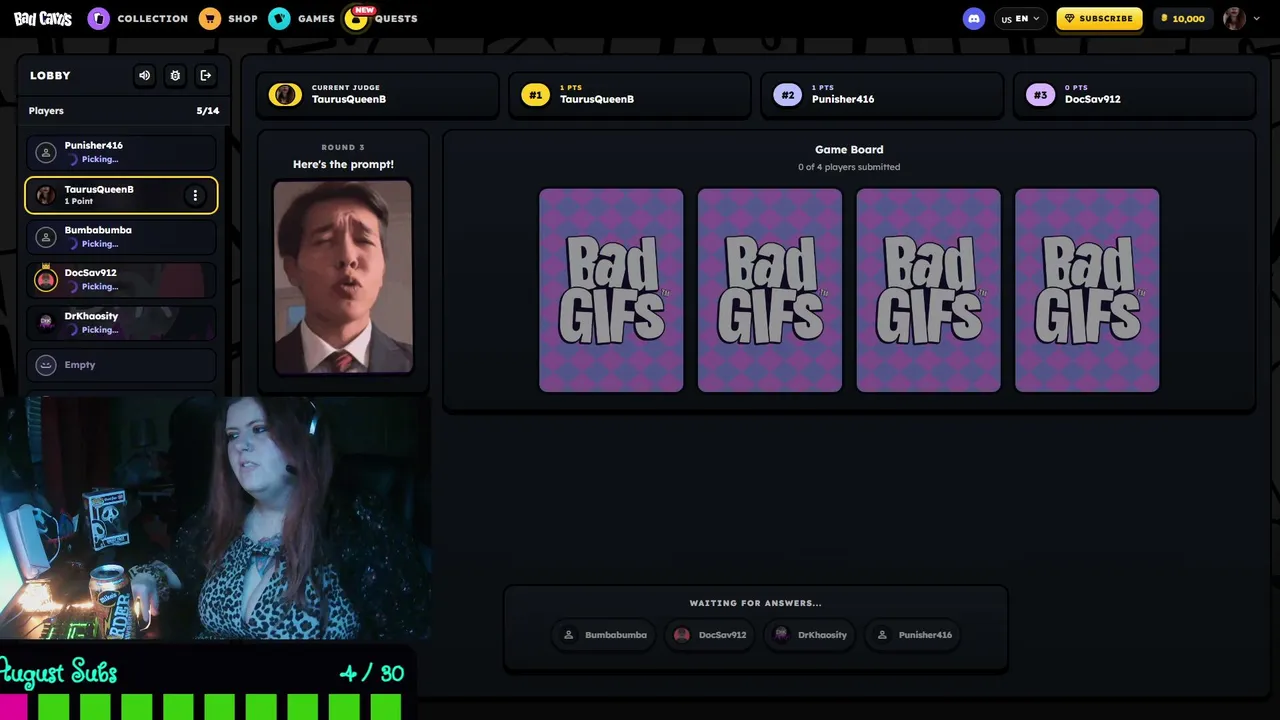1280x720 pixels.
Task: Click the fourth Bad GIFs card
Action: coord(1087,290)
